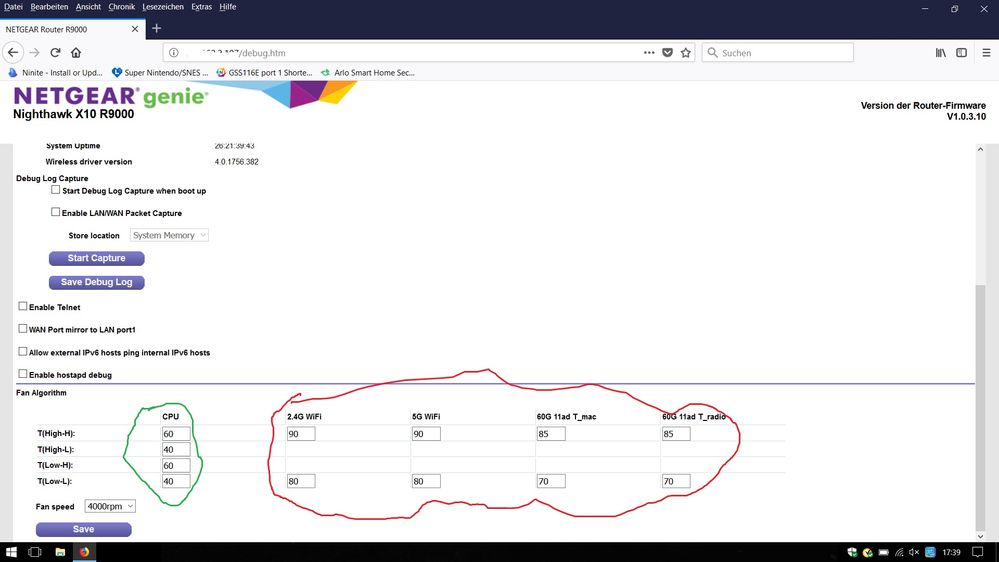
Task: Open Windows Defender shield tray icon
Action: [x=852, y=552]
